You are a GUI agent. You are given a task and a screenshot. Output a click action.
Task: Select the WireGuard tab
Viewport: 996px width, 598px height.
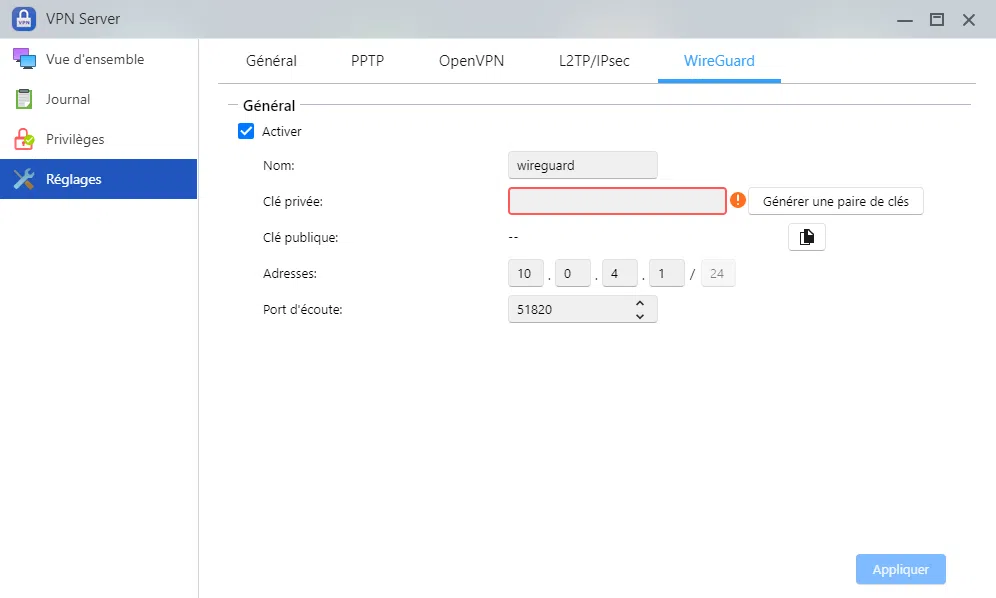point(719,61)
